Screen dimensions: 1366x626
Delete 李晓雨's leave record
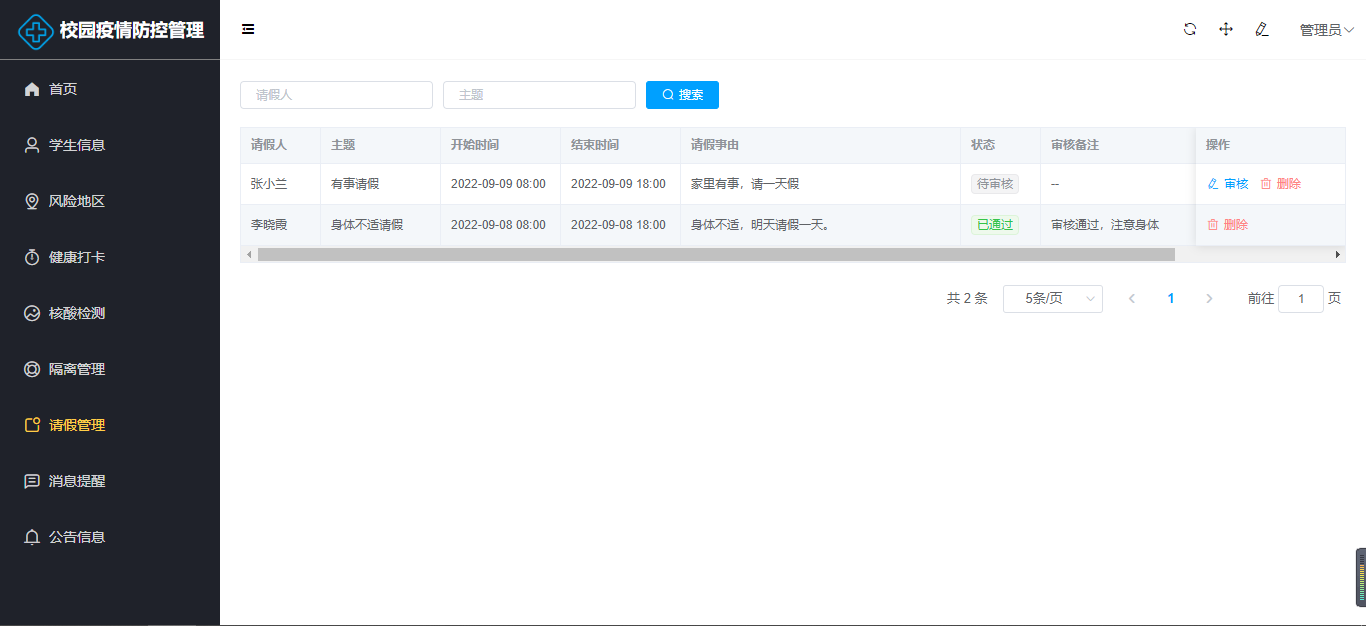[x=1228, y=225]
